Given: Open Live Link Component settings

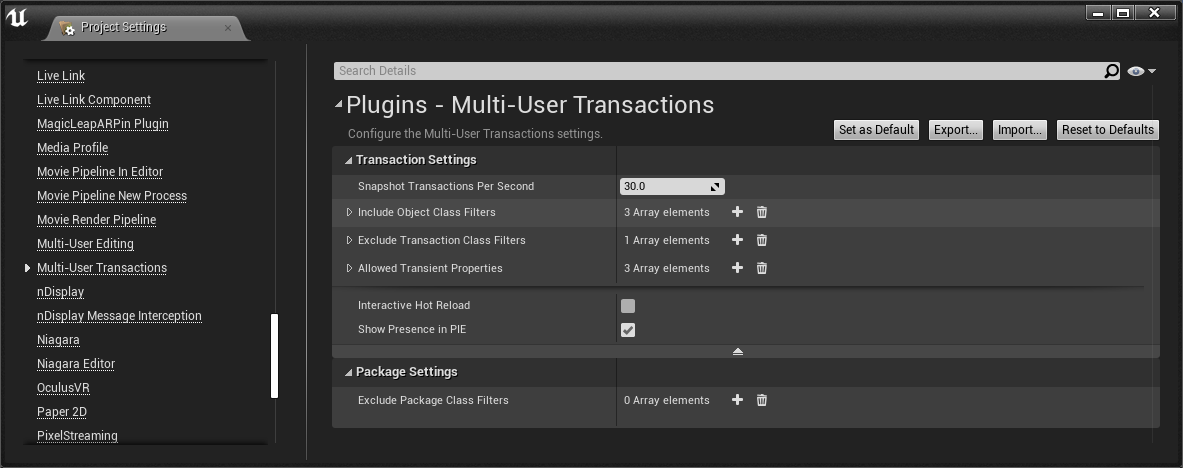Looking at the screenshot, I should coord(94,100).
